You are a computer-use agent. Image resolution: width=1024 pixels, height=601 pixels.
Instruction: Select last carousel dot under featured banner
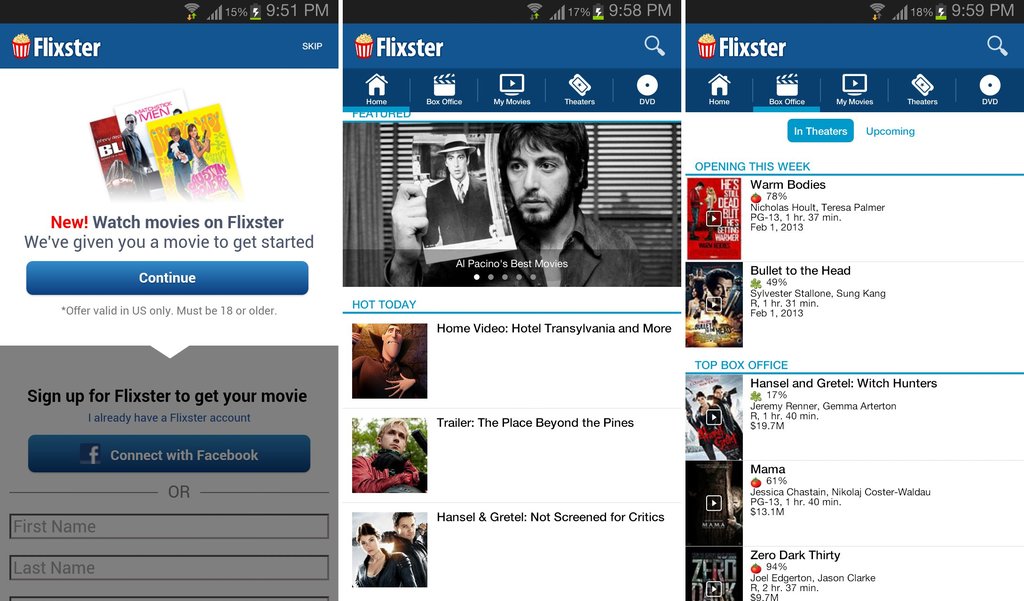click(x=534, y=277)
